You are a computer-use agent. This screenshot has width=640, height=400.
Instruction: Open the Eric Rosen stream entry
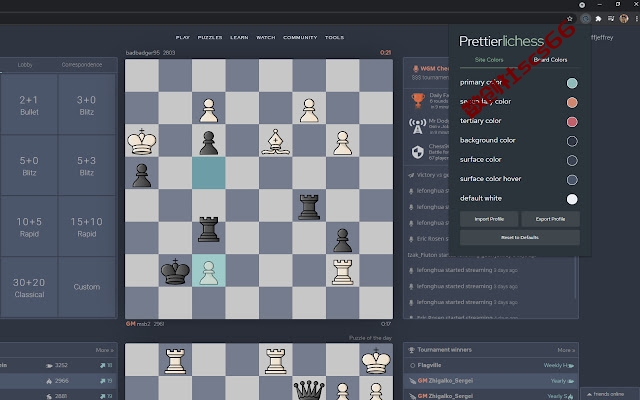431,239
